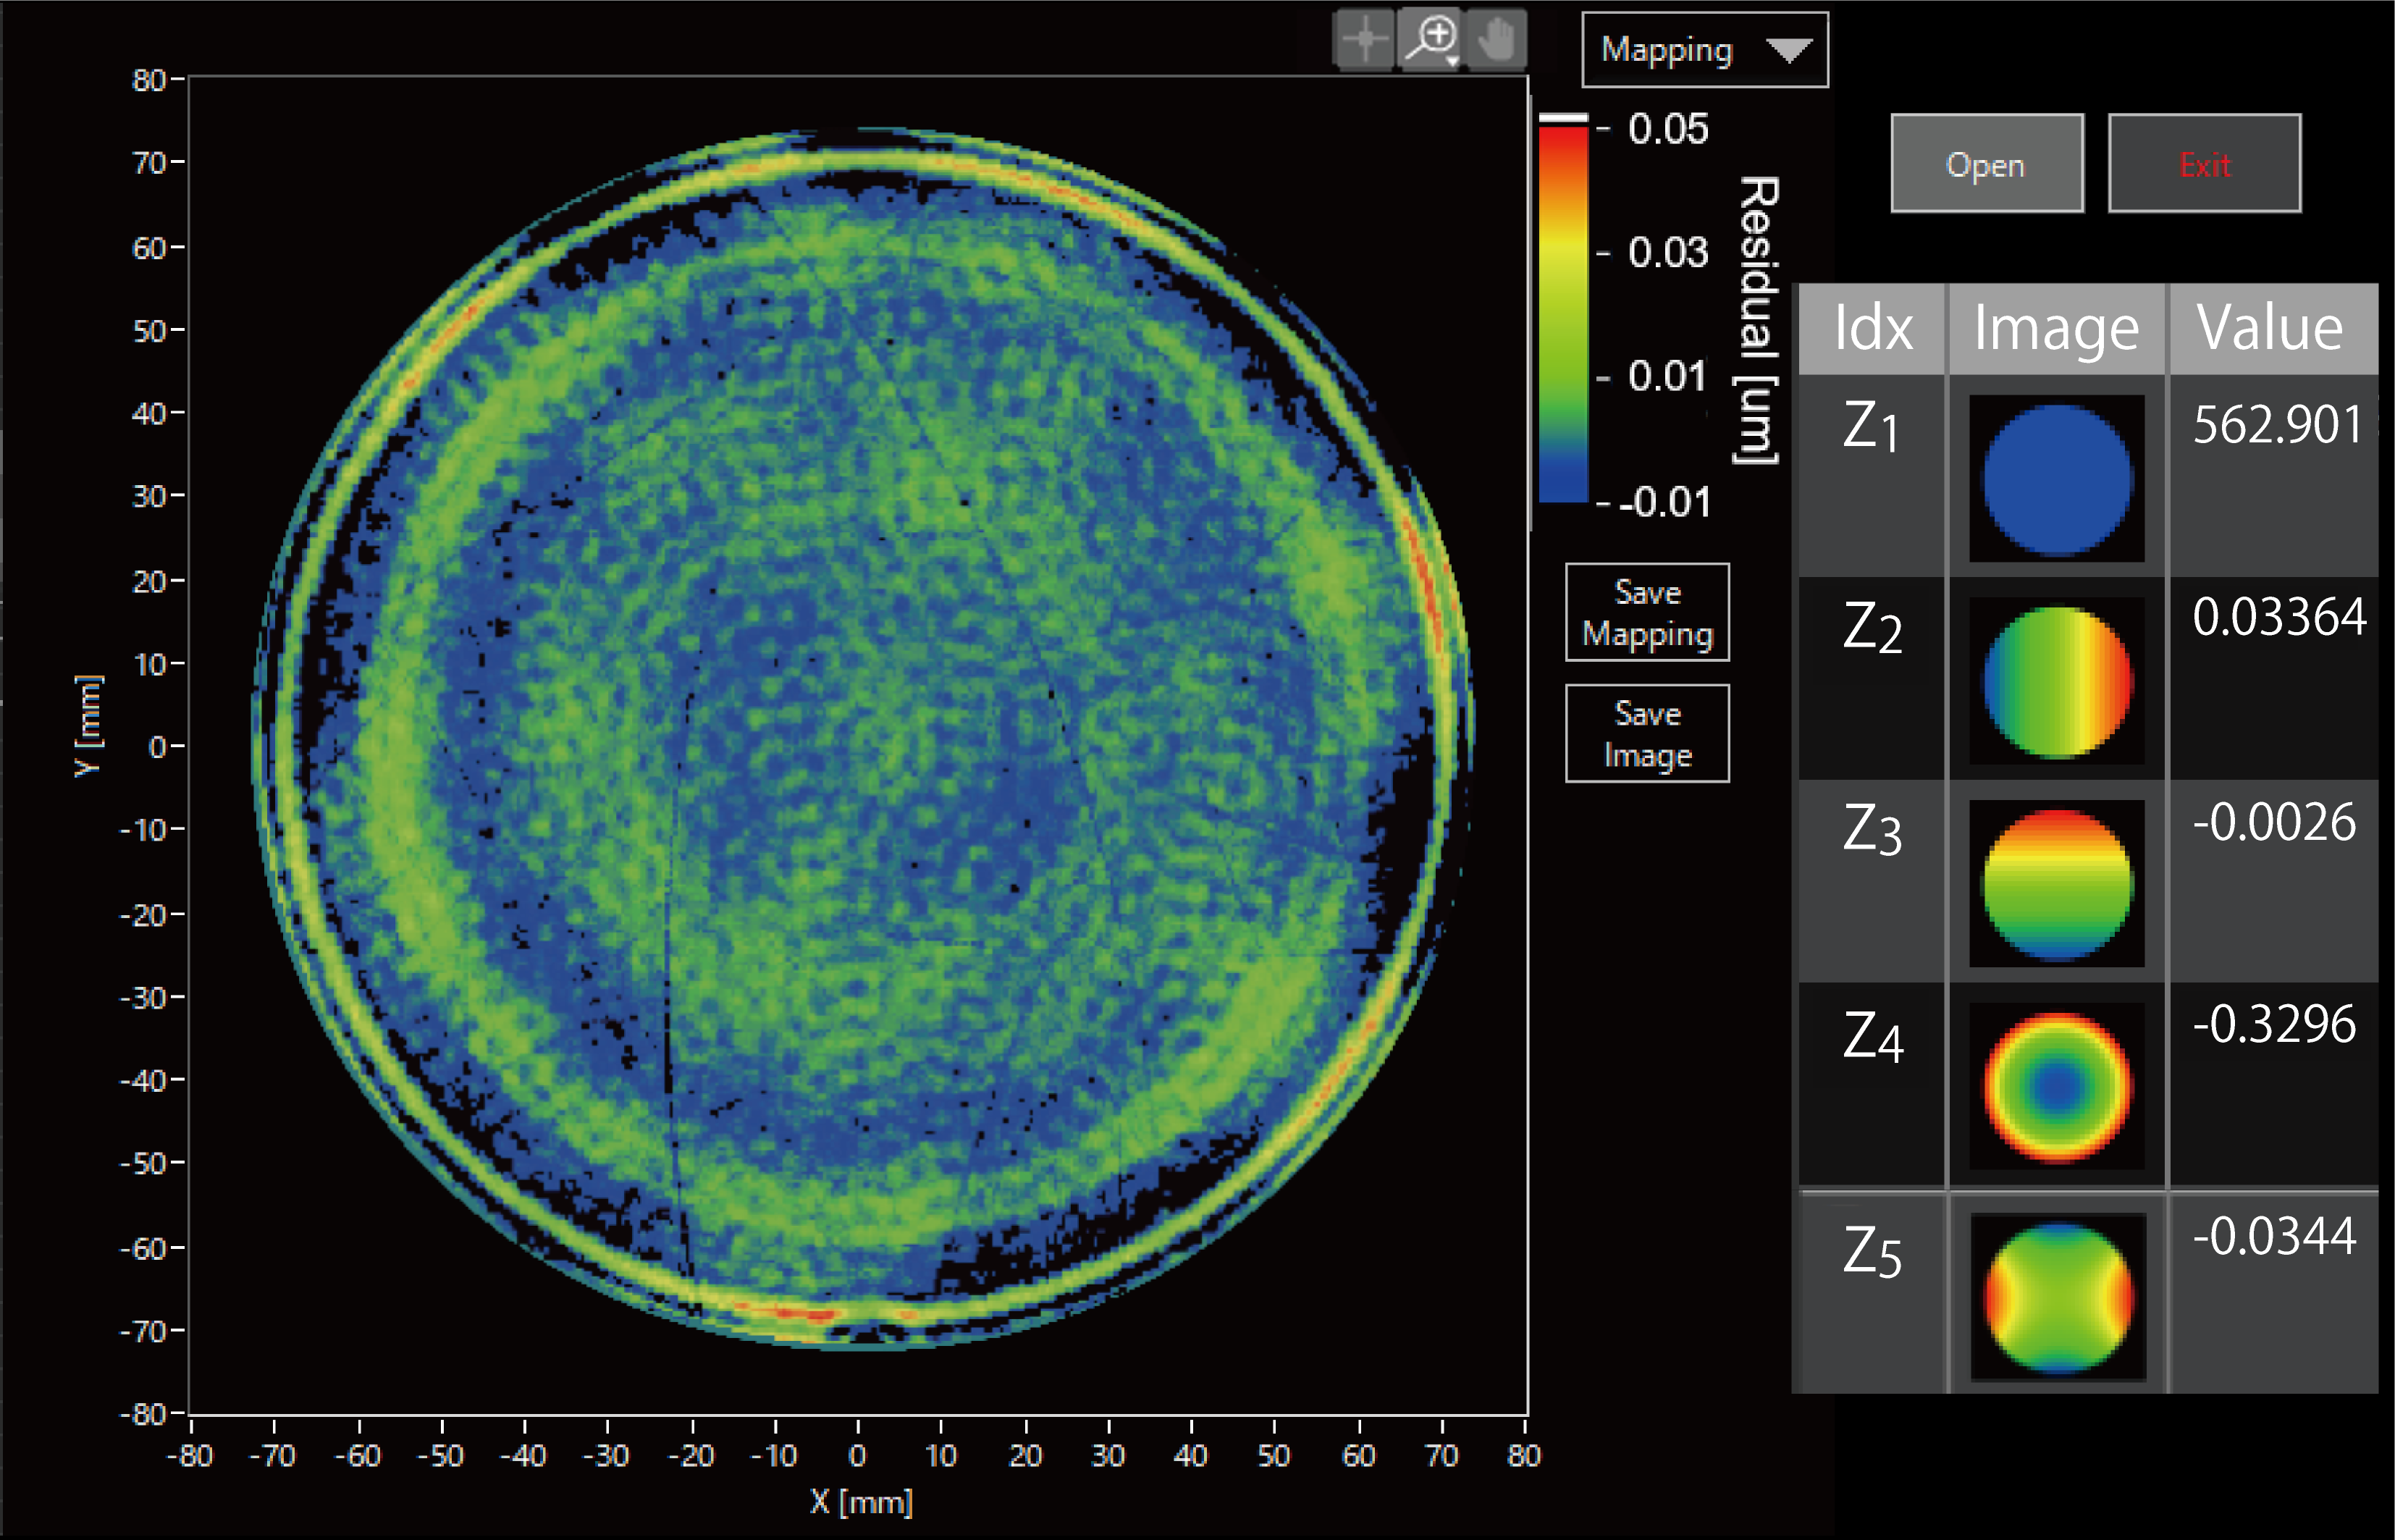Click the Open button
Image resolution: width=2395 pixels, height=1540 pixels.
1986,164
